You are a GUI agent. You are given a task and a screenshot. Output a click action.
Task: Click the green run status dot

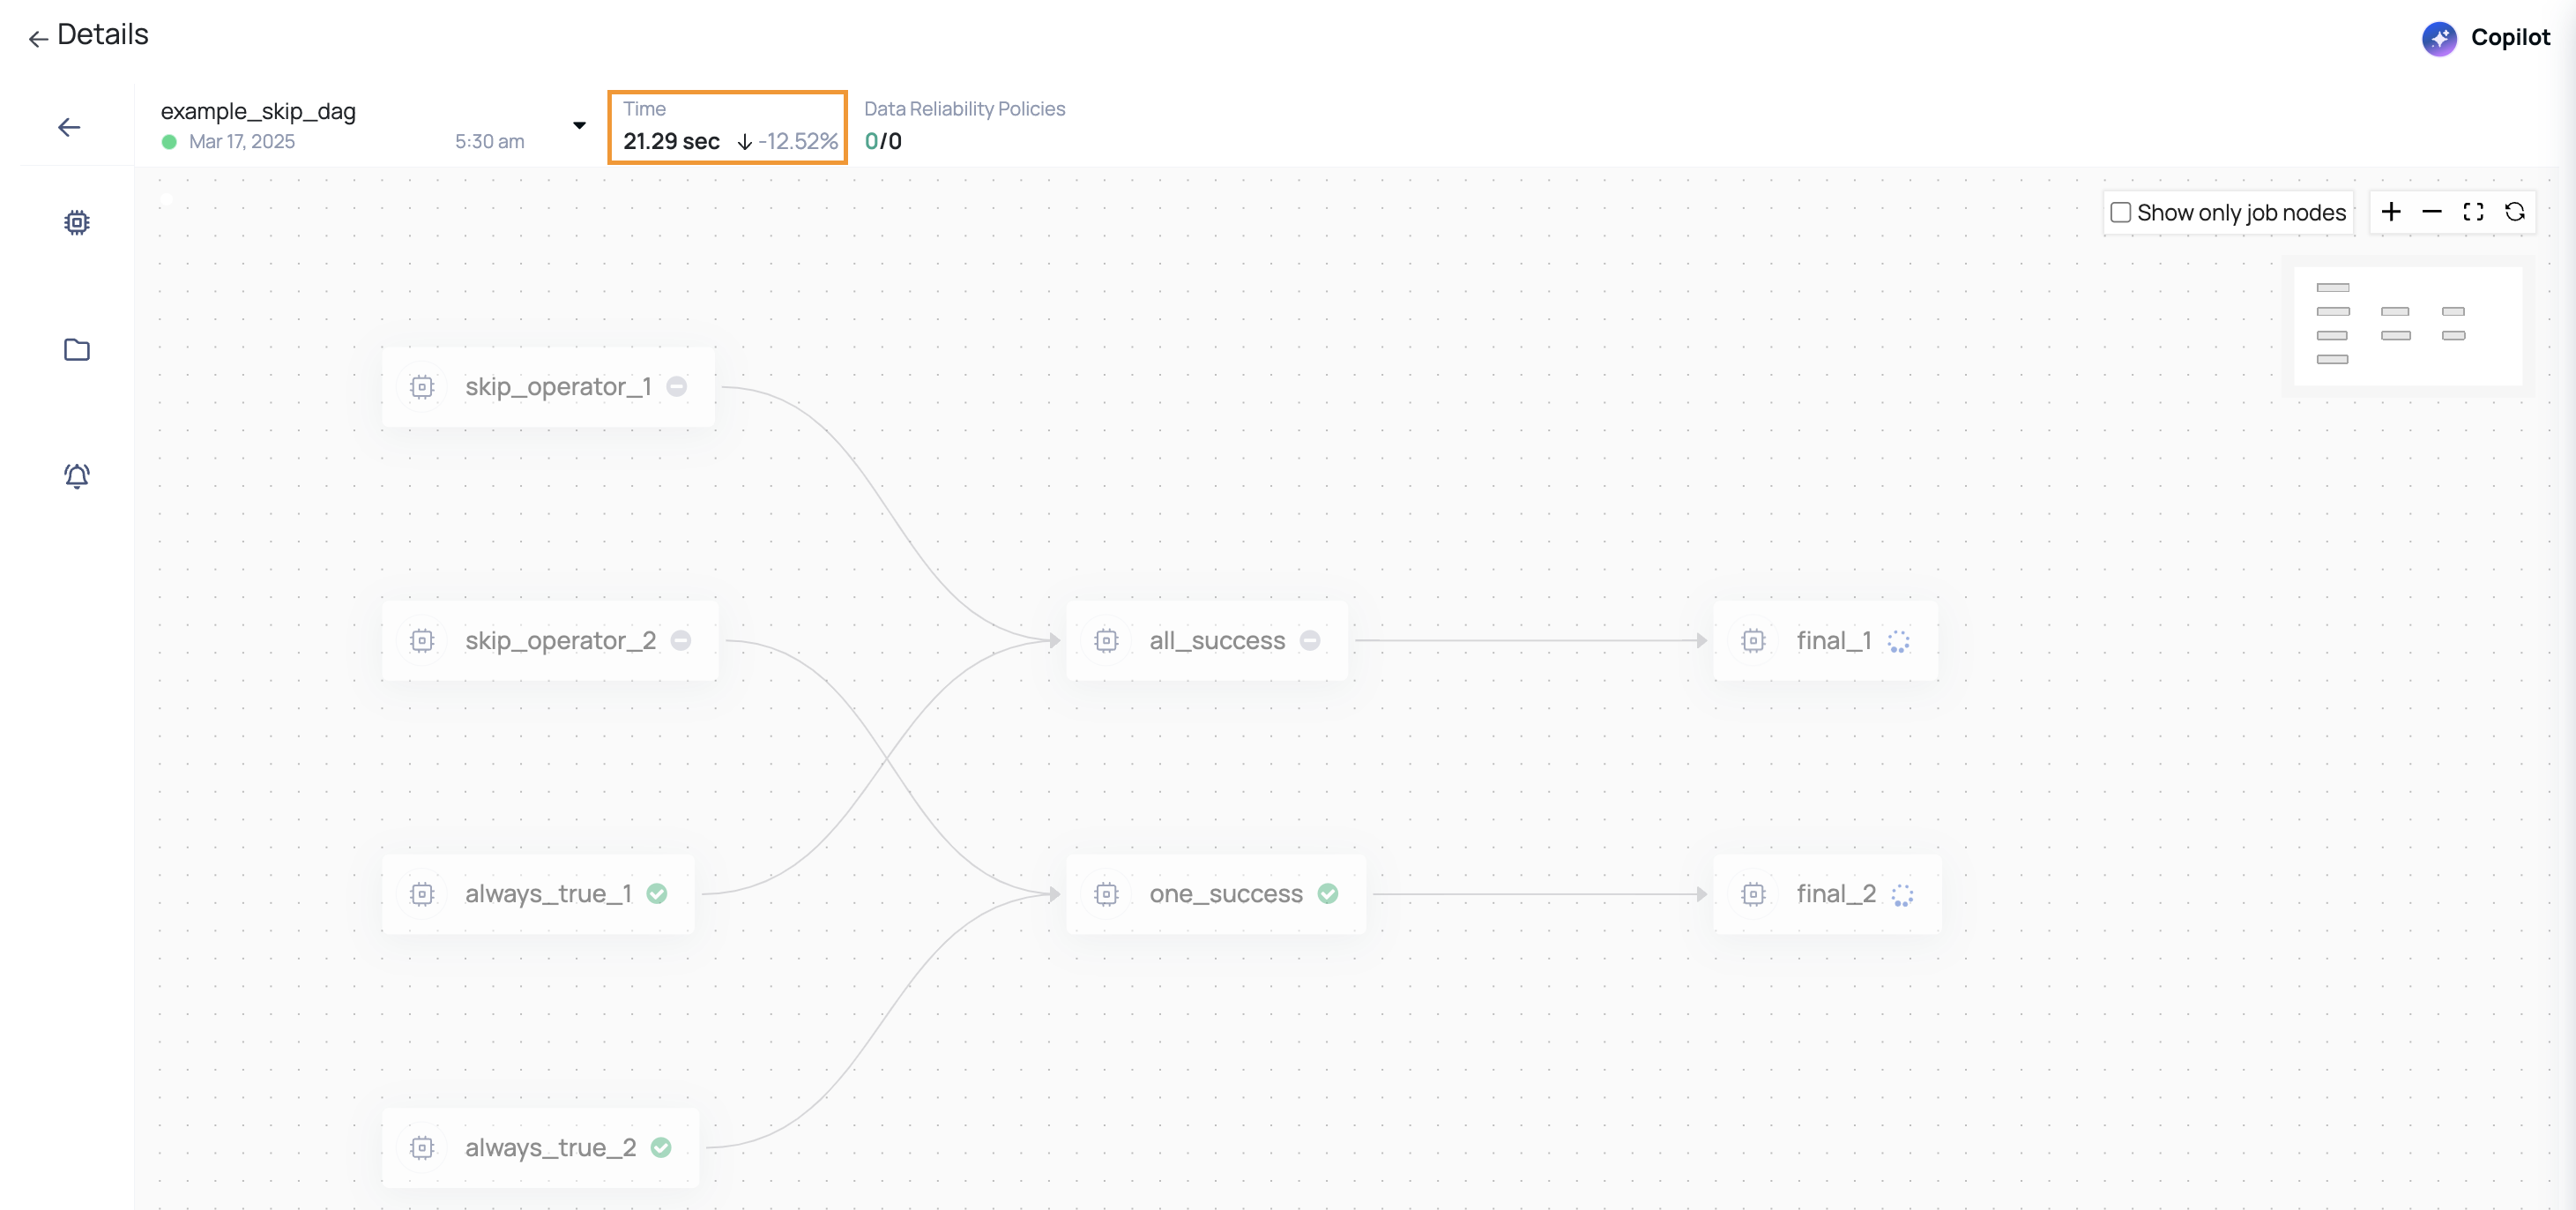click(x=169, y=142)
